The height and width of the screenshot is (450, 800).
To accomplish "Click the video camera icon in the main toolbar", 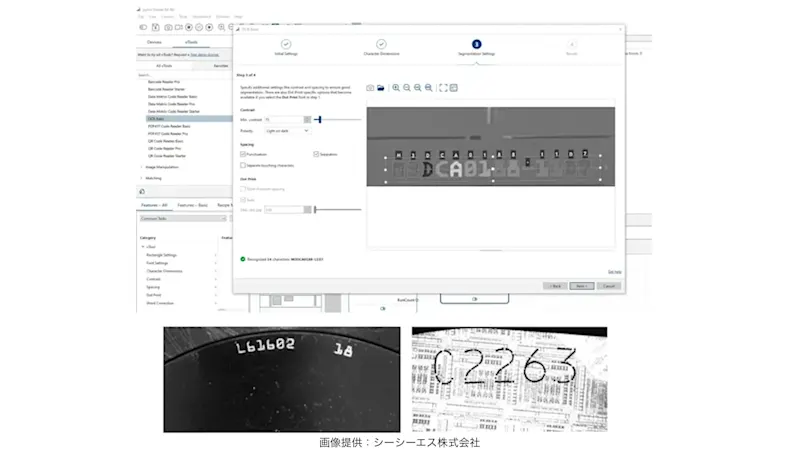I will coord(179,27).
